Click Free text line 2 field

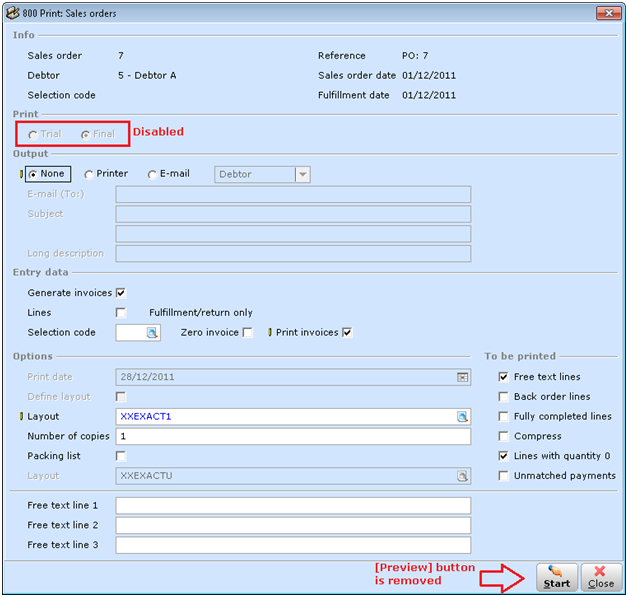[x=293, y=525]
